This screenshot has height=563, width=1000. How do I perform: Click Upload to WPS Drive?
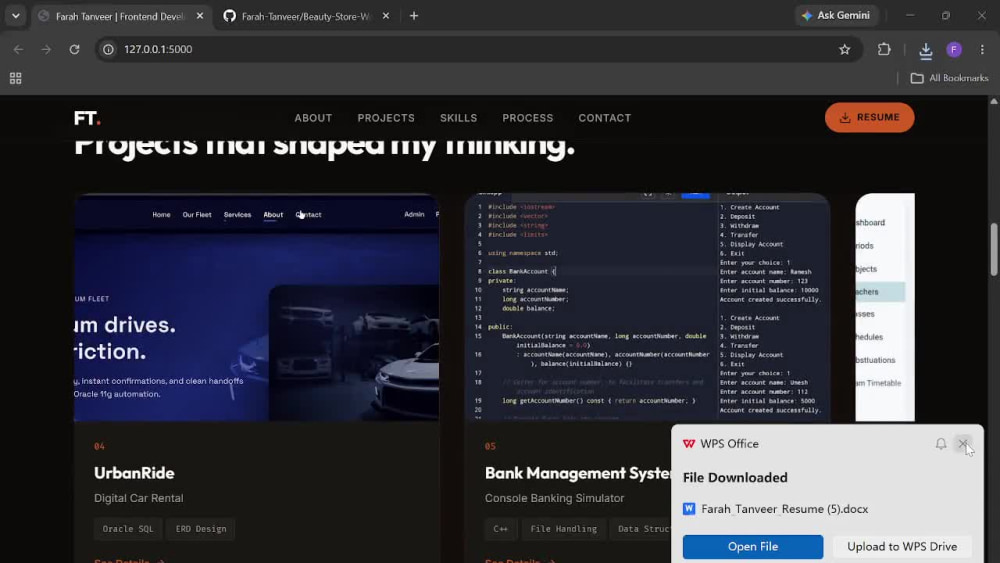pos(902,546)
